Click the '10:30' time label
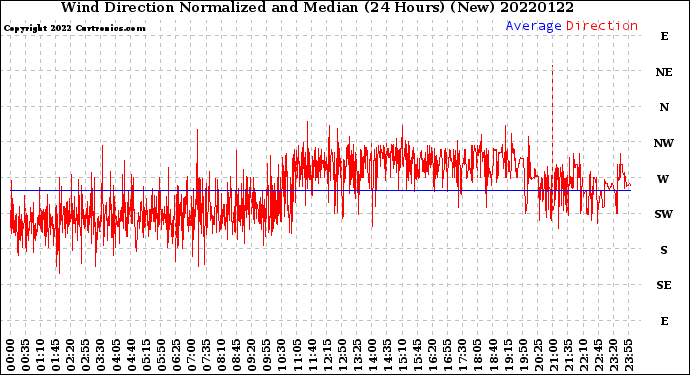Screen dimensions: 690x375 click(x=282, y=356)
